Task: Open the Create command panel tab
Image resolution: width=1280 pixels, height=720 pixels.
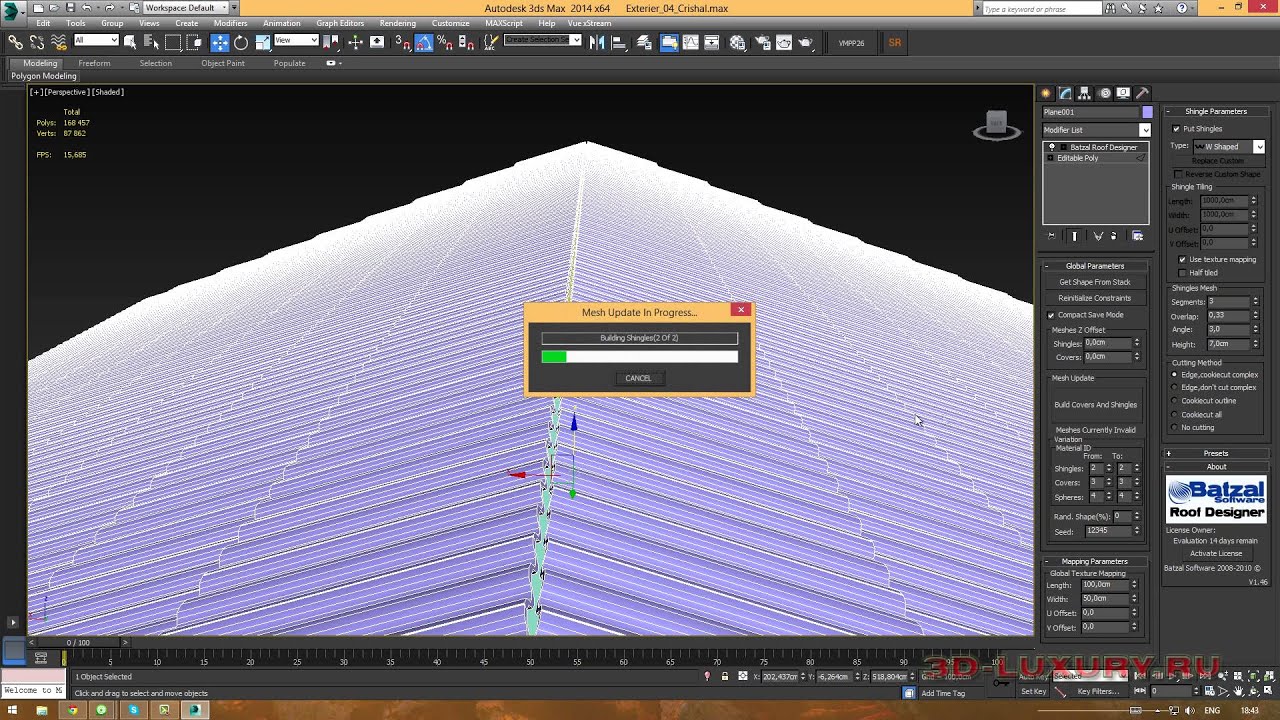Action: click(1046, 93)
